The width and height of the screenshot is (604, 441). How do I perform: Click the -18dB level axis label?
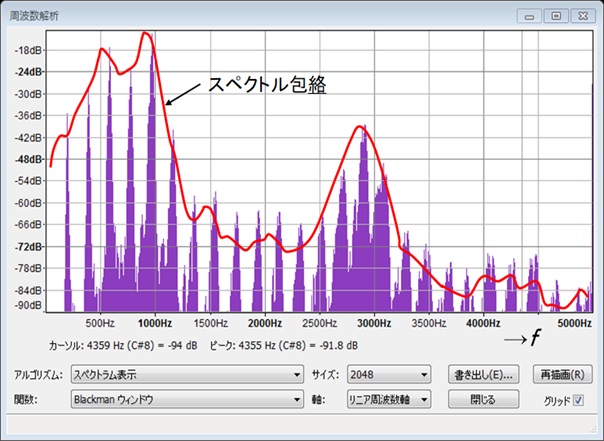(29, 50)
